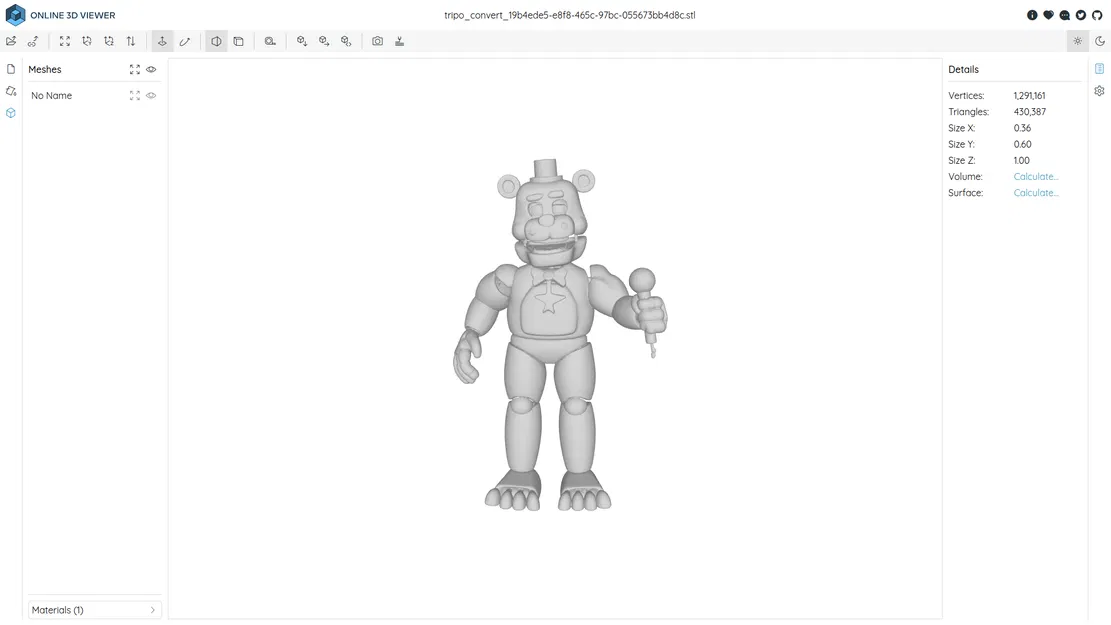Hide the No Name mesh visibility eye
Image resolution: width=1111 pixels, height=625 pixels.
pos(150,95)
